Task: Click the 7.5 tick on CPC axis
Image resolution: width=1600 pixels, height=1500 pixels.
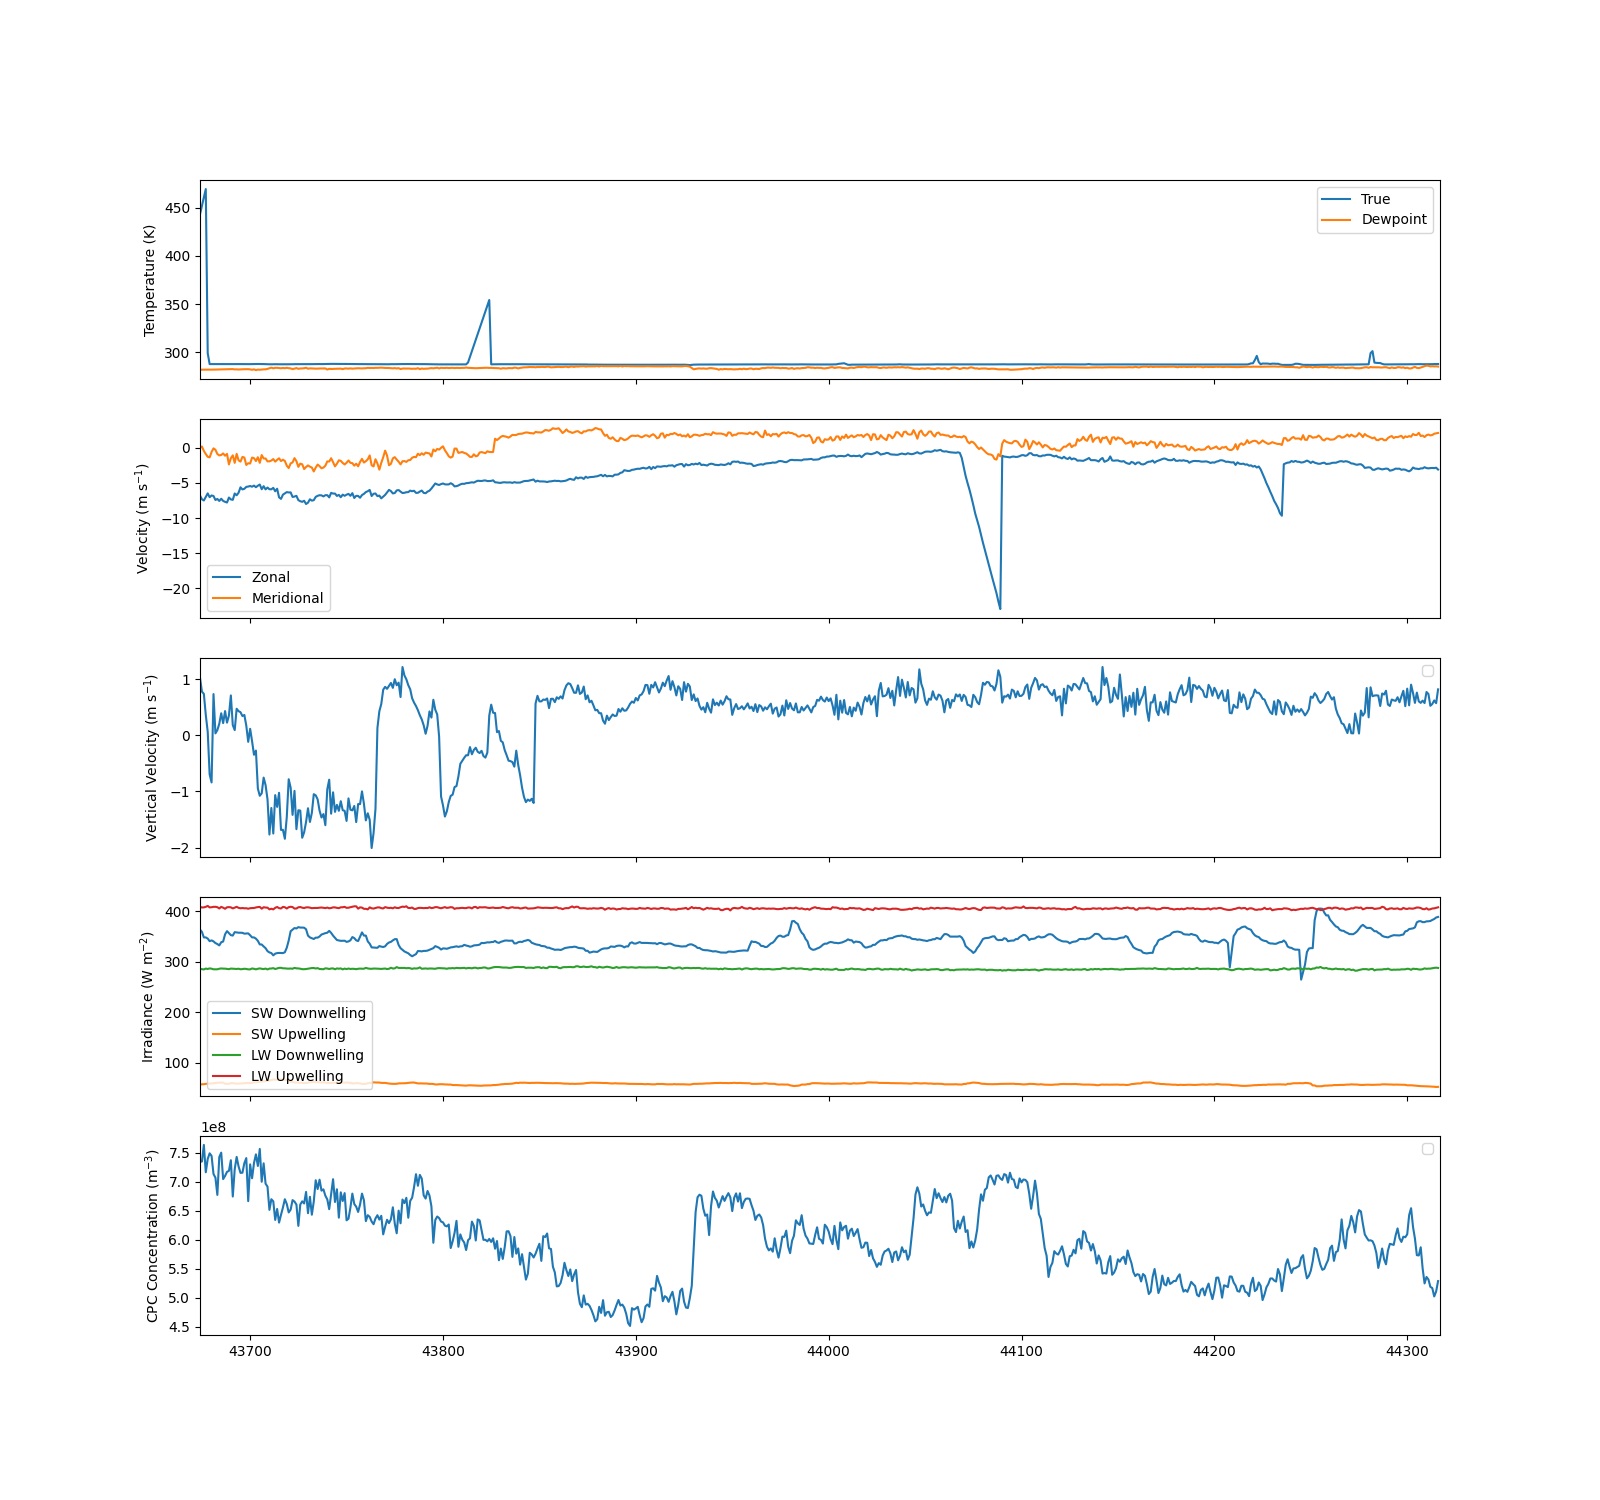Action: pyautogui.click(x=179, y=1153)
